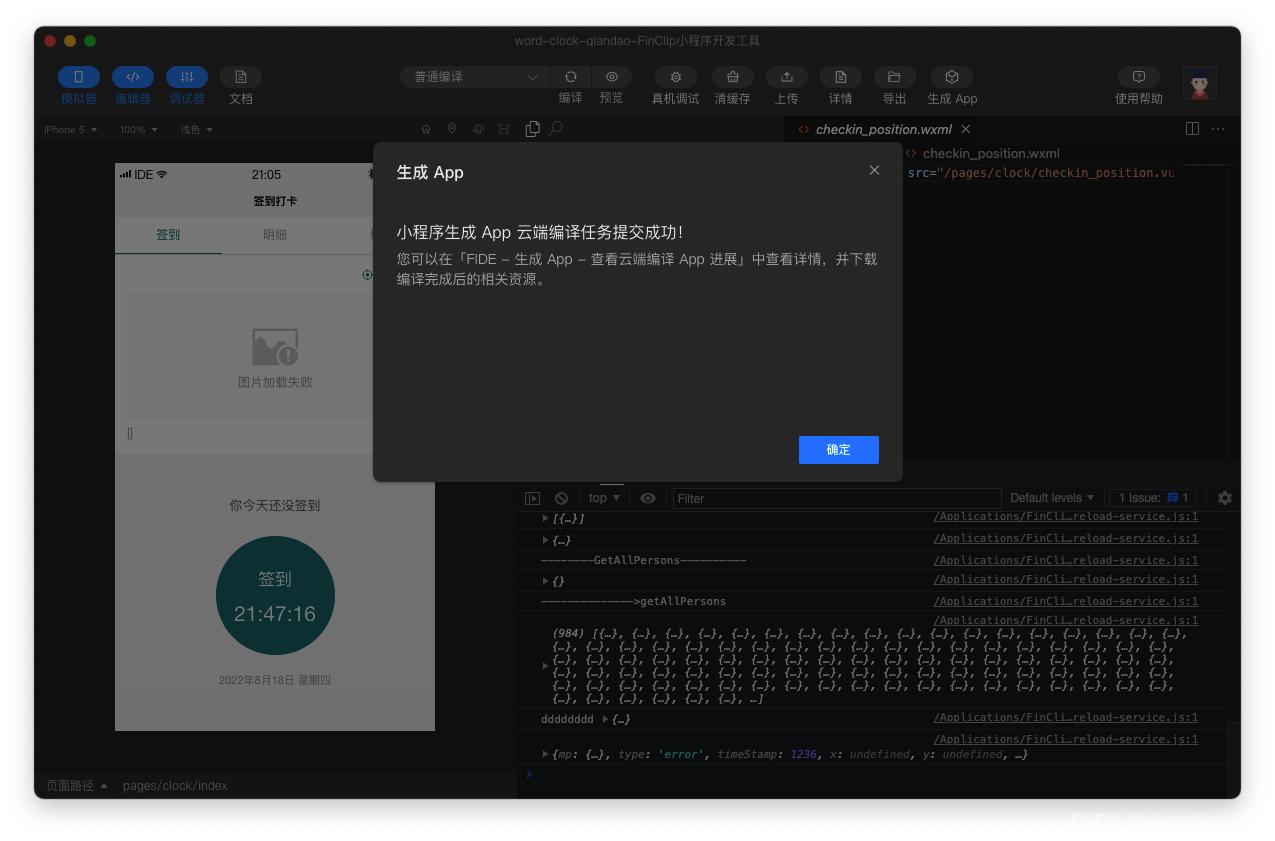Click the 导出 export icon

pos(894,77)
